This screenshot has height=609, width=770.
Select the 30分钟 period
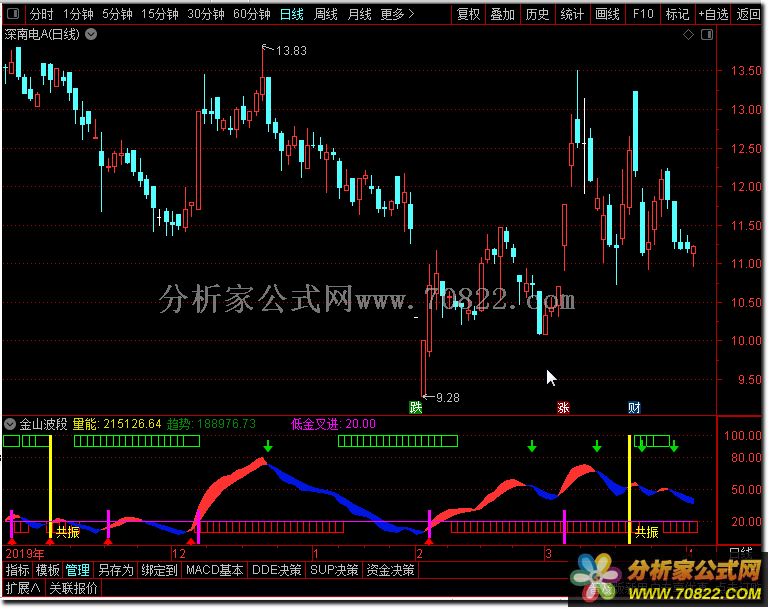pyautogui.click(x=206, y=14)
